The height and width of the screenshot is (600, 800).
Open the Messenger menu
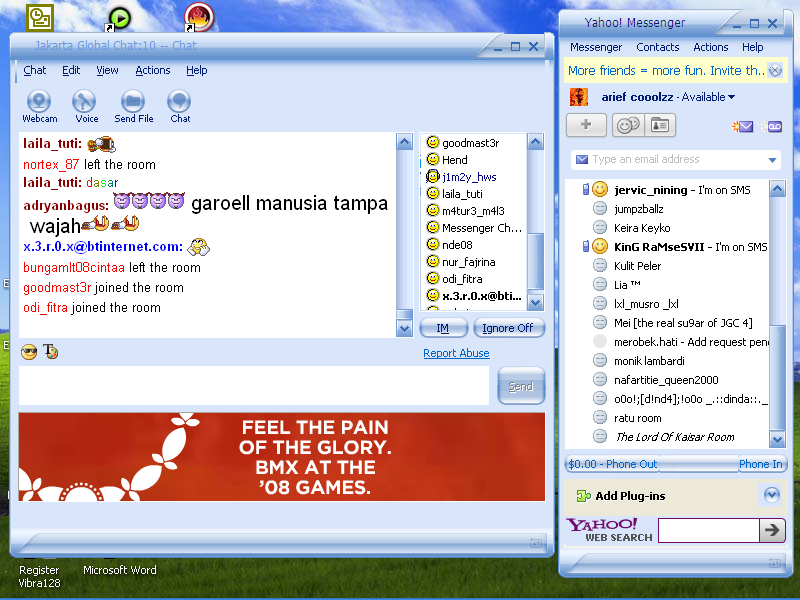point(596,47)
